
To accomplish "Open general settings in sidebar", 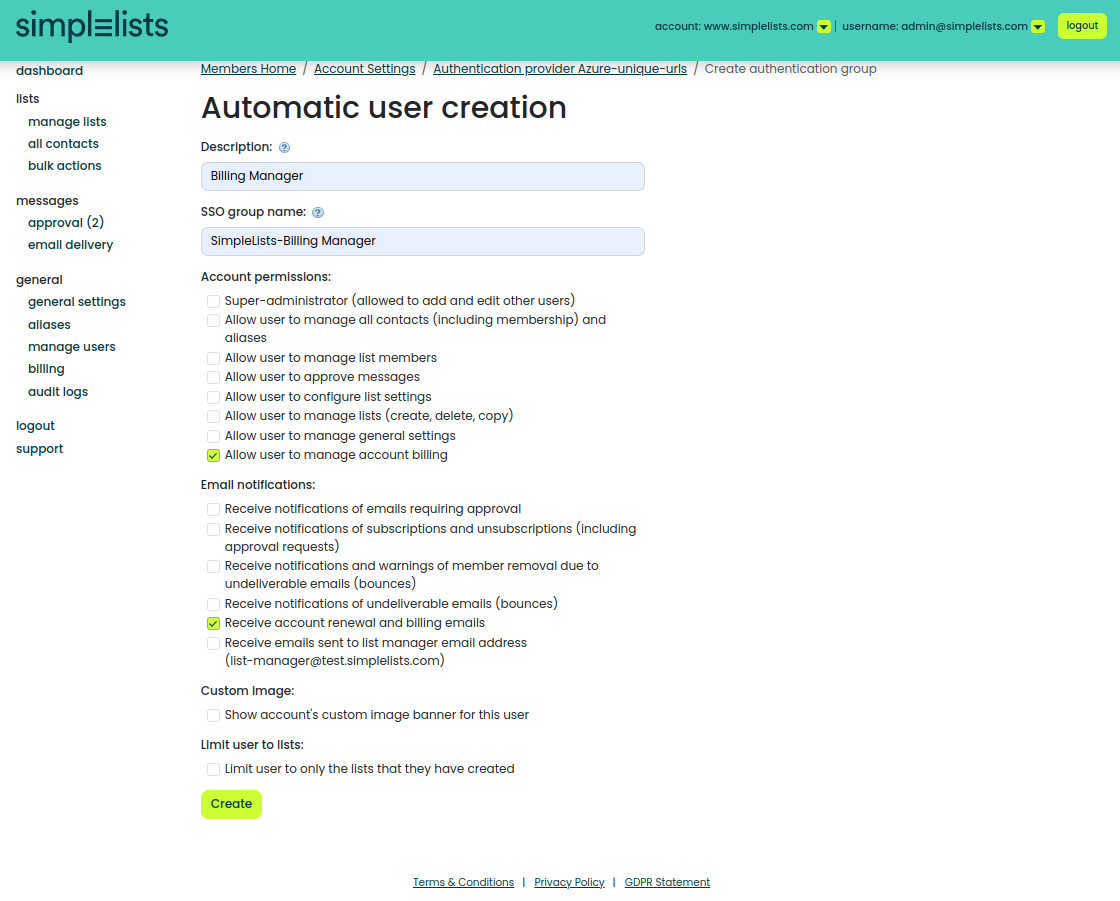I will 77,302.
